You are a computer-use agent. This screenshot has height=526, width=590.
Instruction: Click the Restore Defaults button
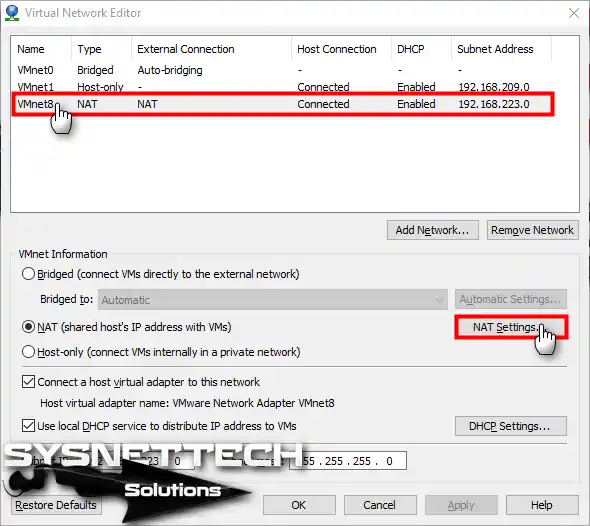pos(56,505)
